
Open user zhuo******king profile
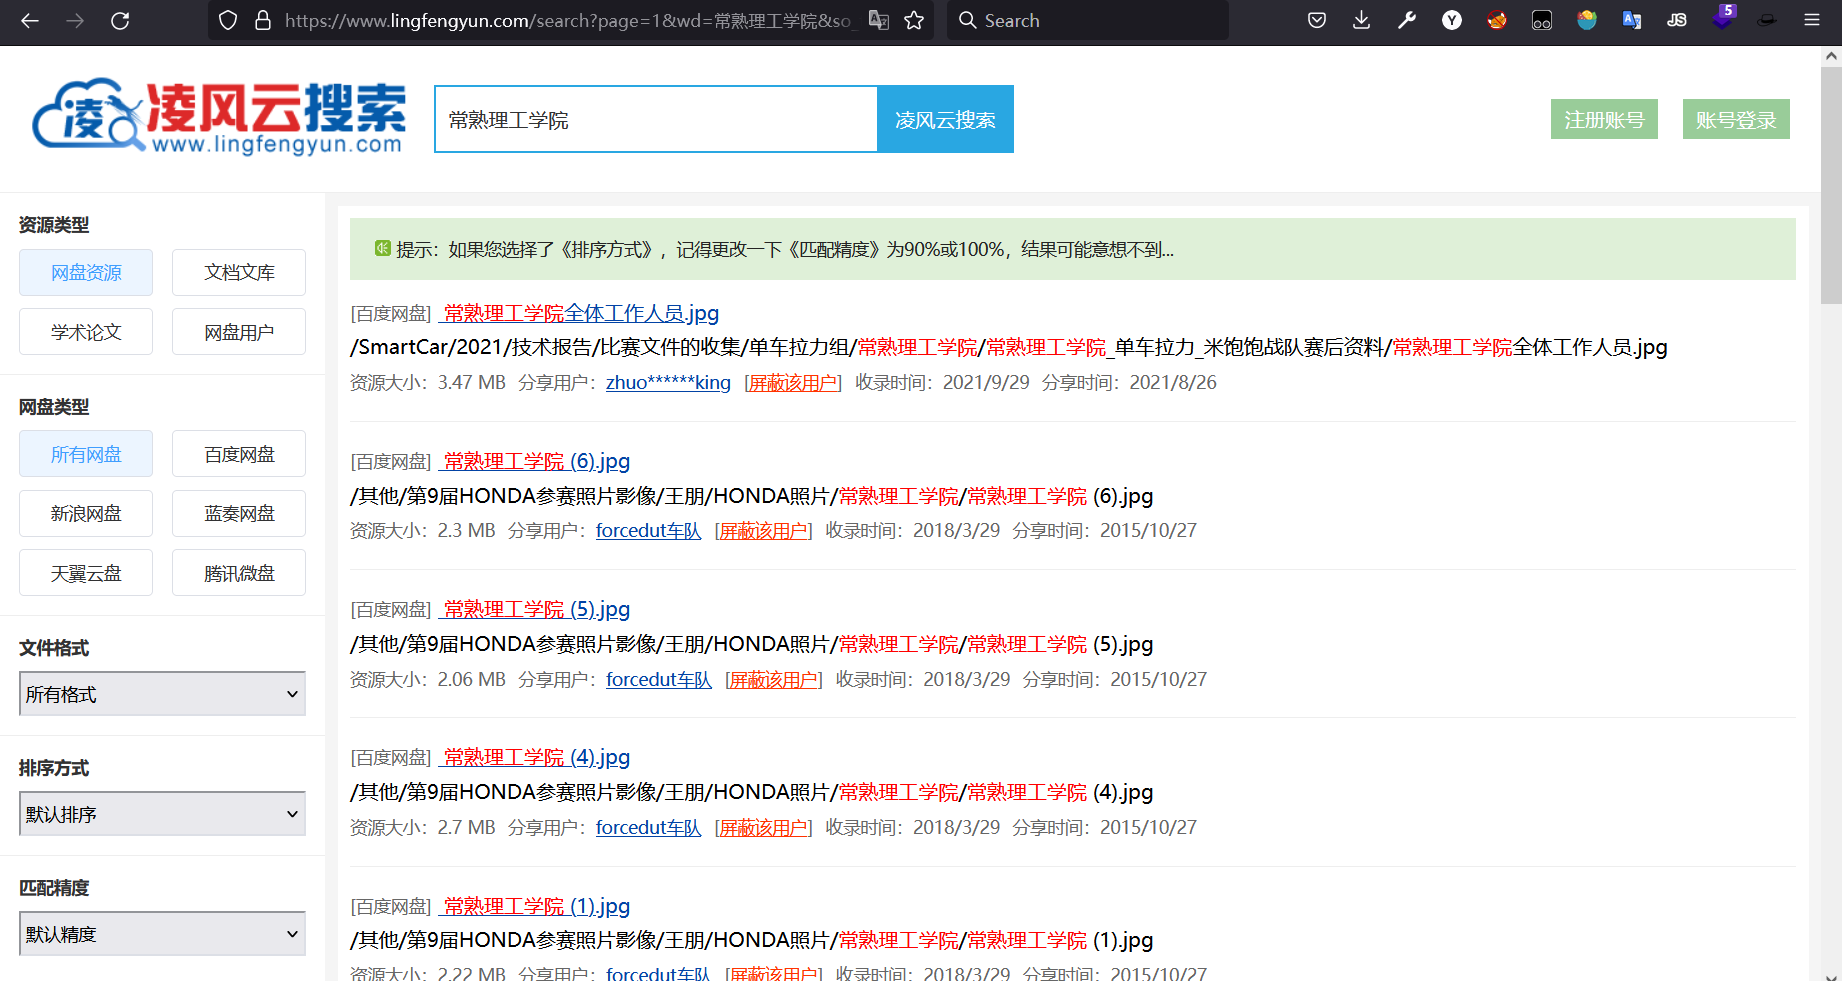[668, 382]
